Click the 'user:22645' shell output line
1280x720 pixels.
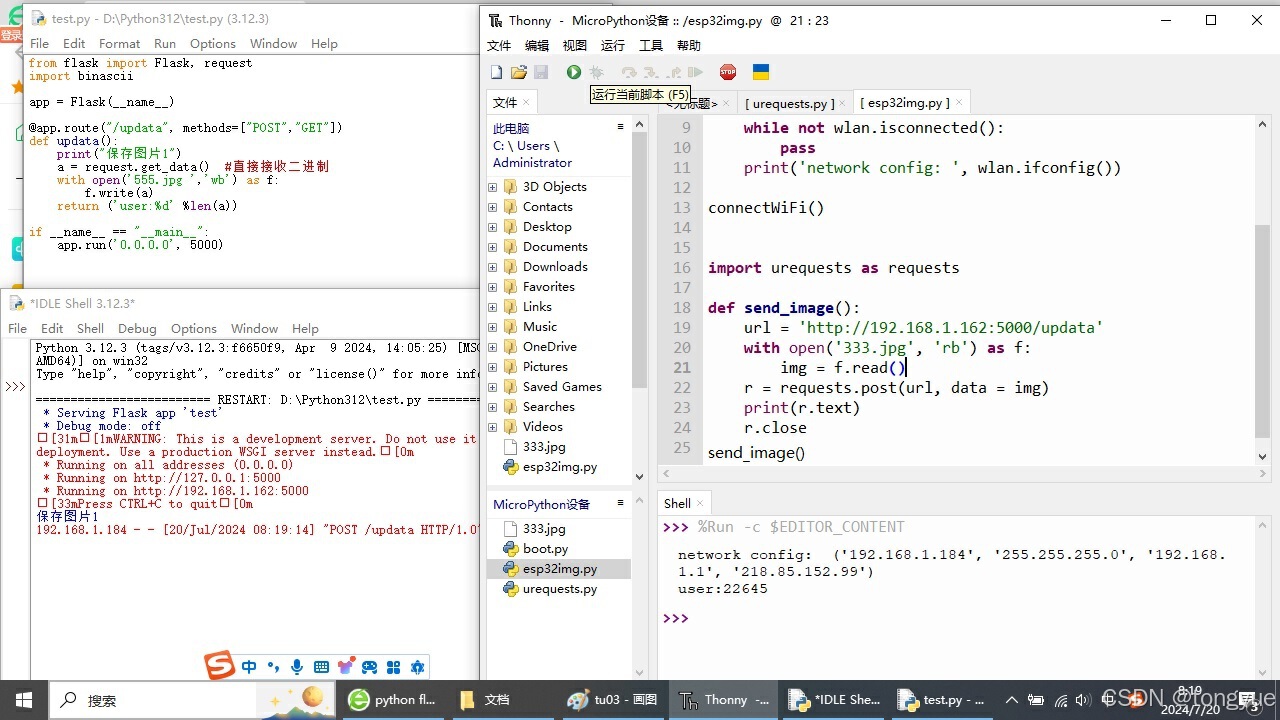pos(723,589)
